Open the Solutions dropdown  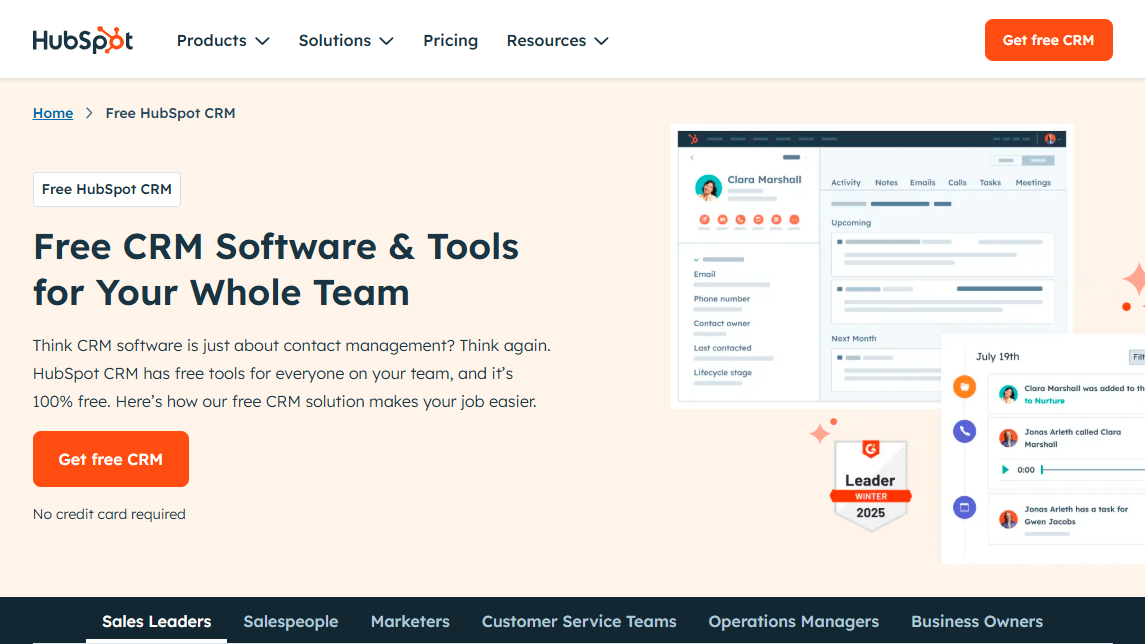346,41
